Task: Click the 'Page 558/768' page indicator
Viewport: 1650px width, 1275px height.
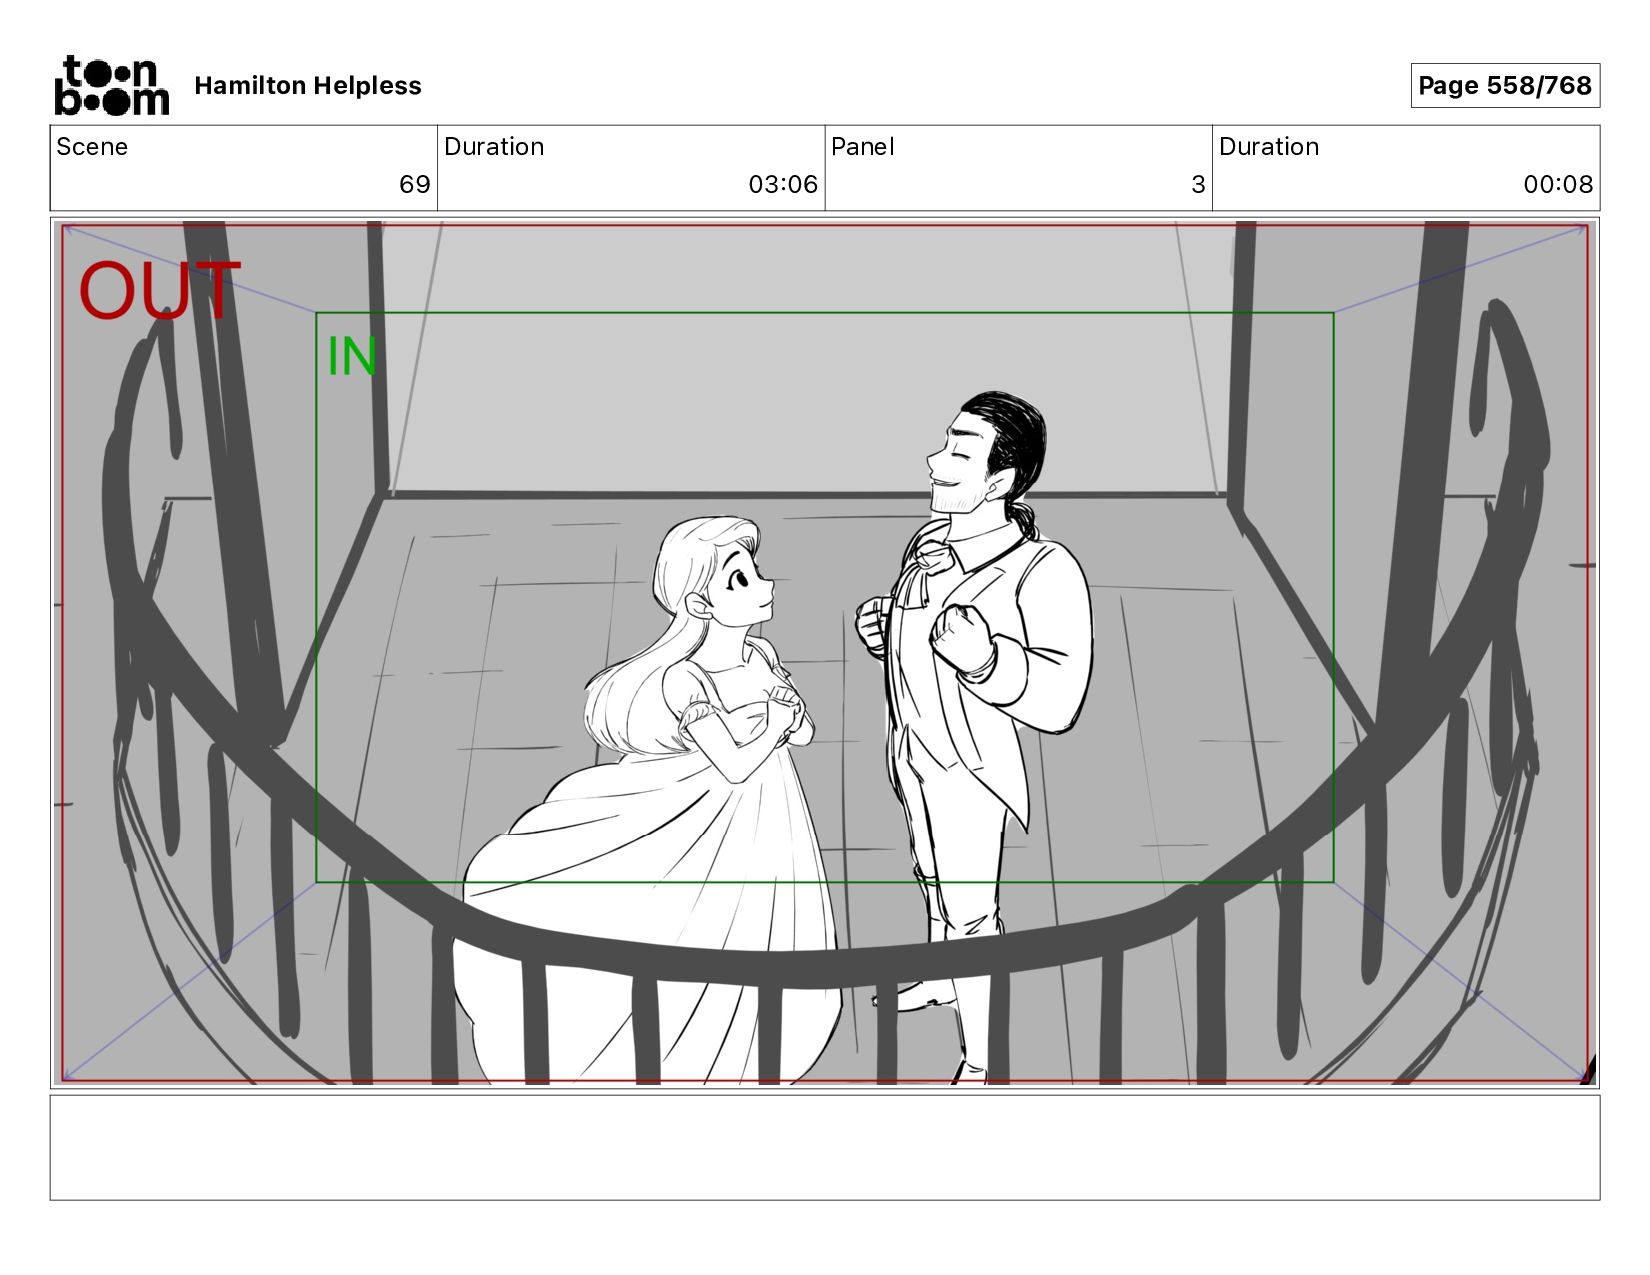Action: coord(1505,85)
